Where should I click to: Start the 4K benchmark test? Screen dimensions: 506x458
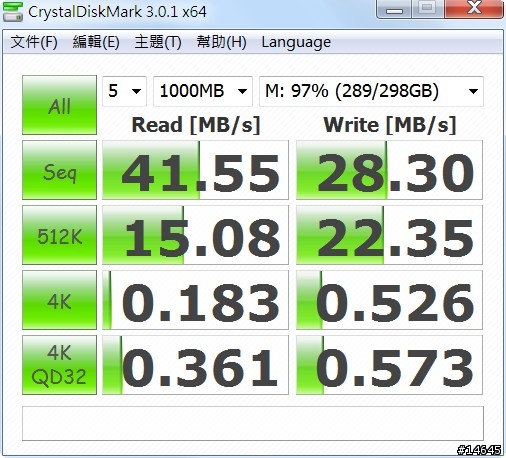tap(59, 300)
